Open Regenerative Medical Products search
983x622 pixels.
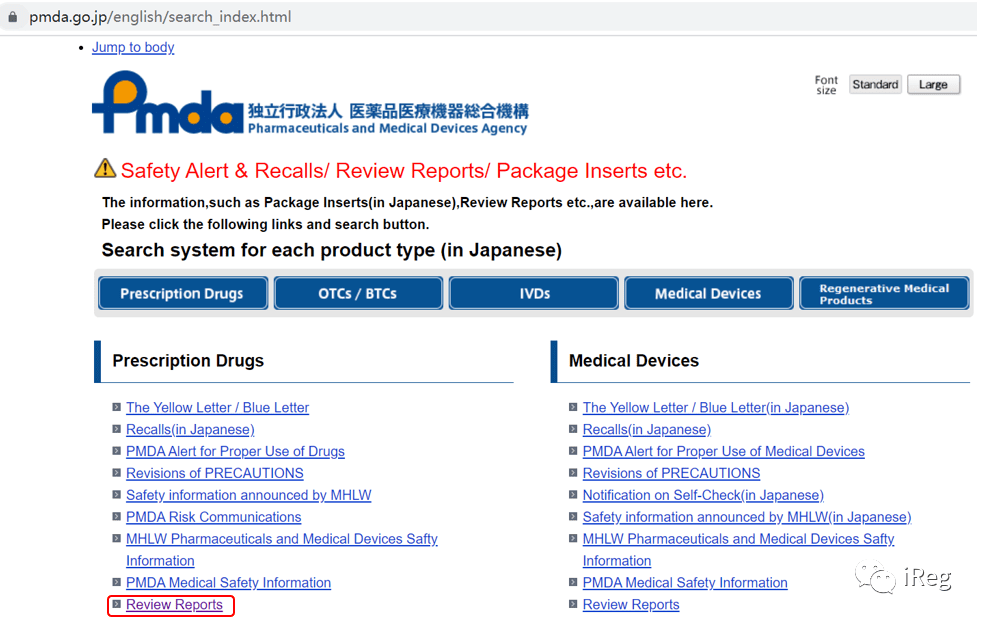(884, 293)
